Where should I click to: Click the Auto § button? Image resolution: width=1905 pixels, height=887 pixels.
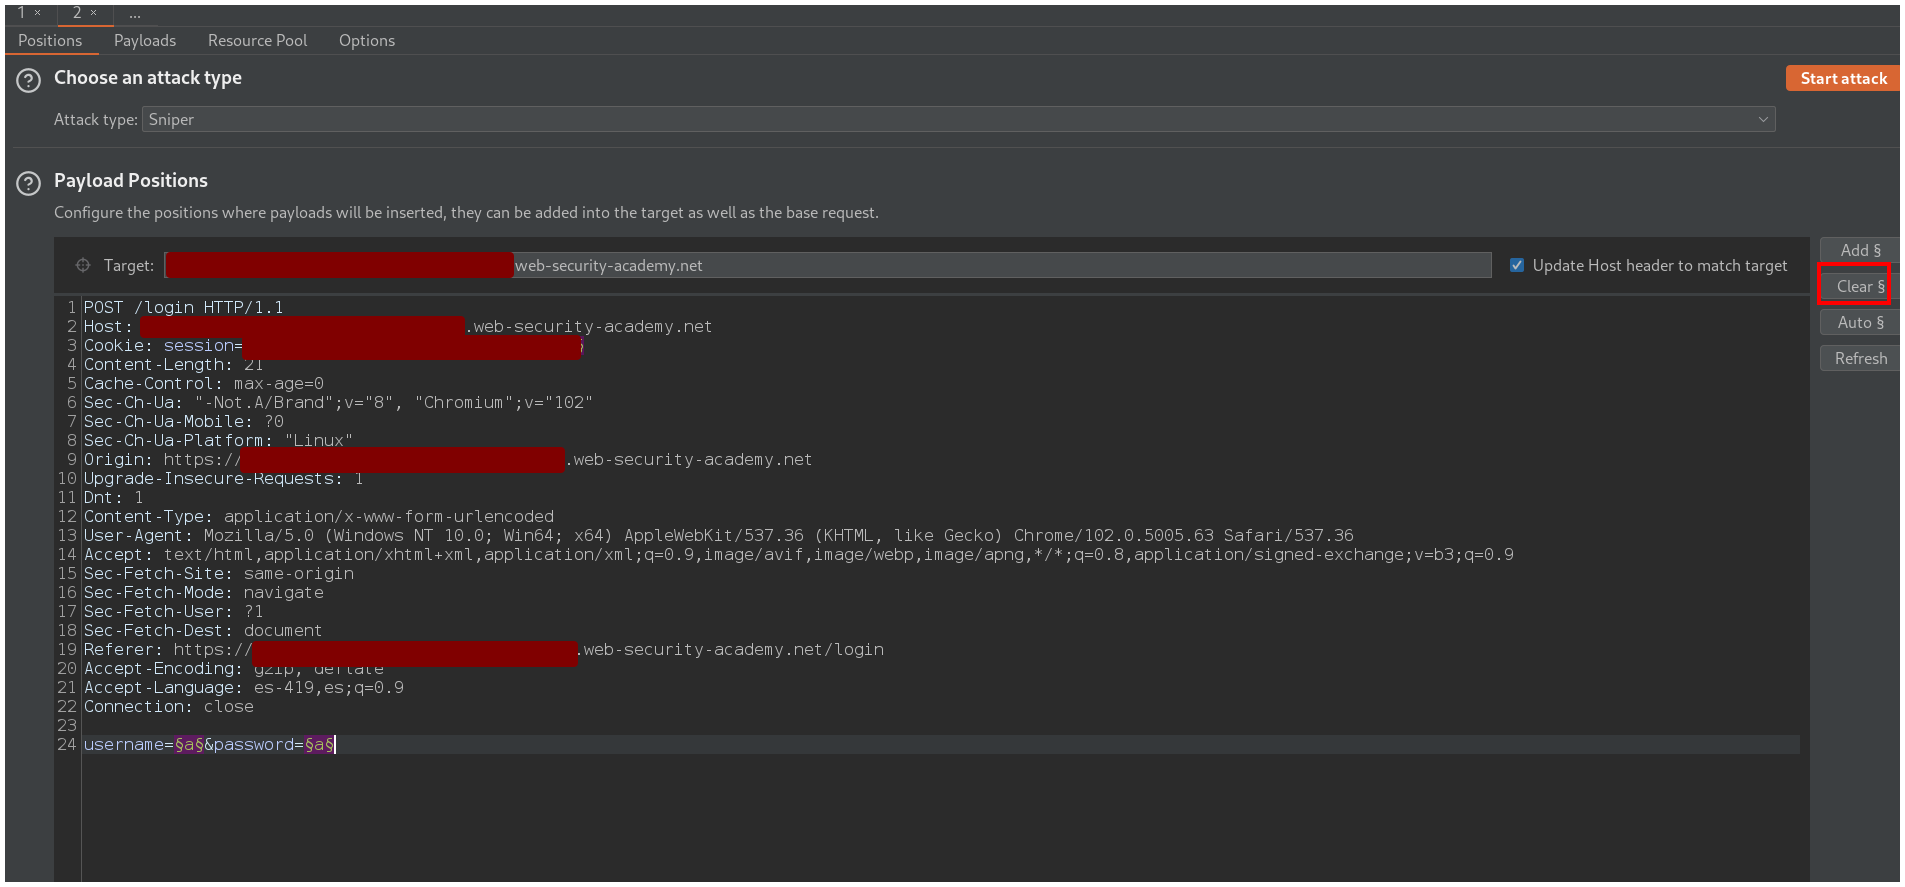(x=1860, y=322)
